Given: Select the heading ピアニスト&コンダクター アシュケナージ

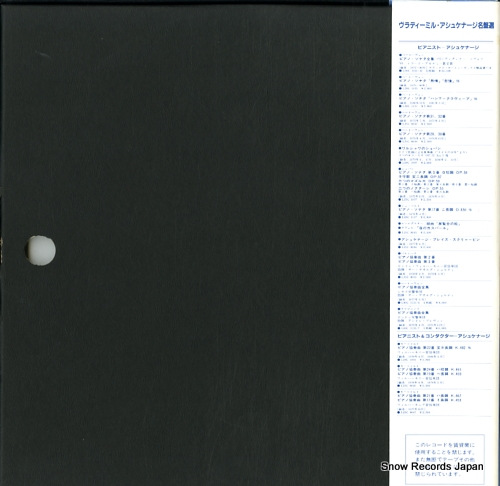Looking at the screenshot, I should tap(444, 336).
